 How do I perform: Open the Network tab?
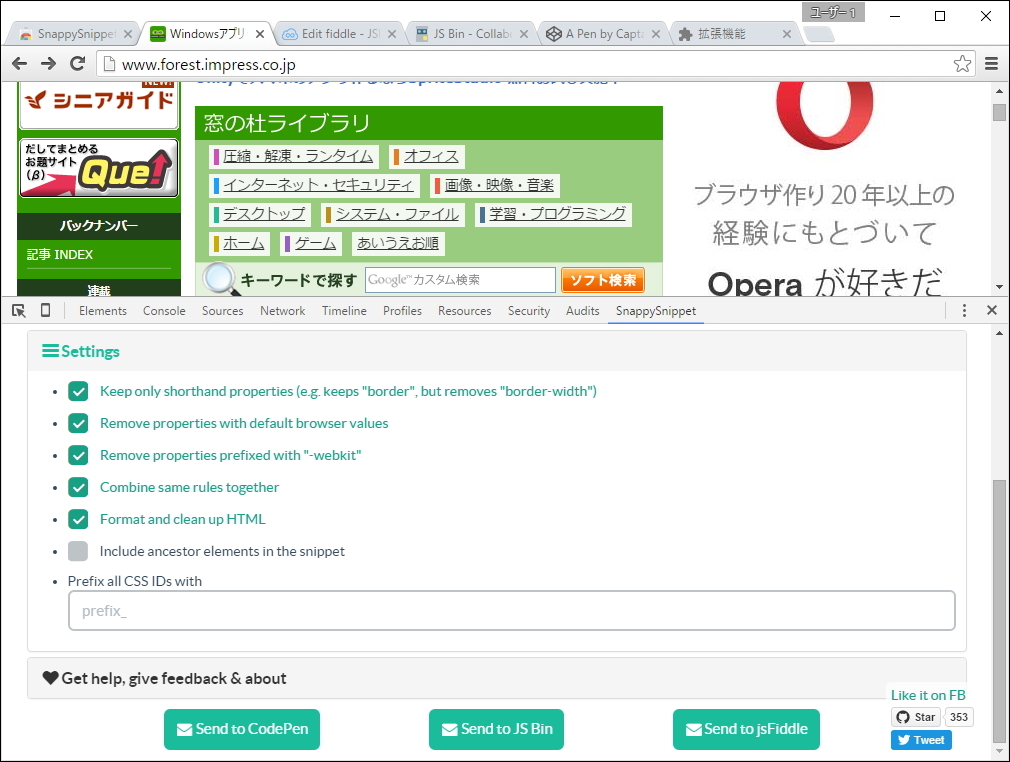coord(283,310)
